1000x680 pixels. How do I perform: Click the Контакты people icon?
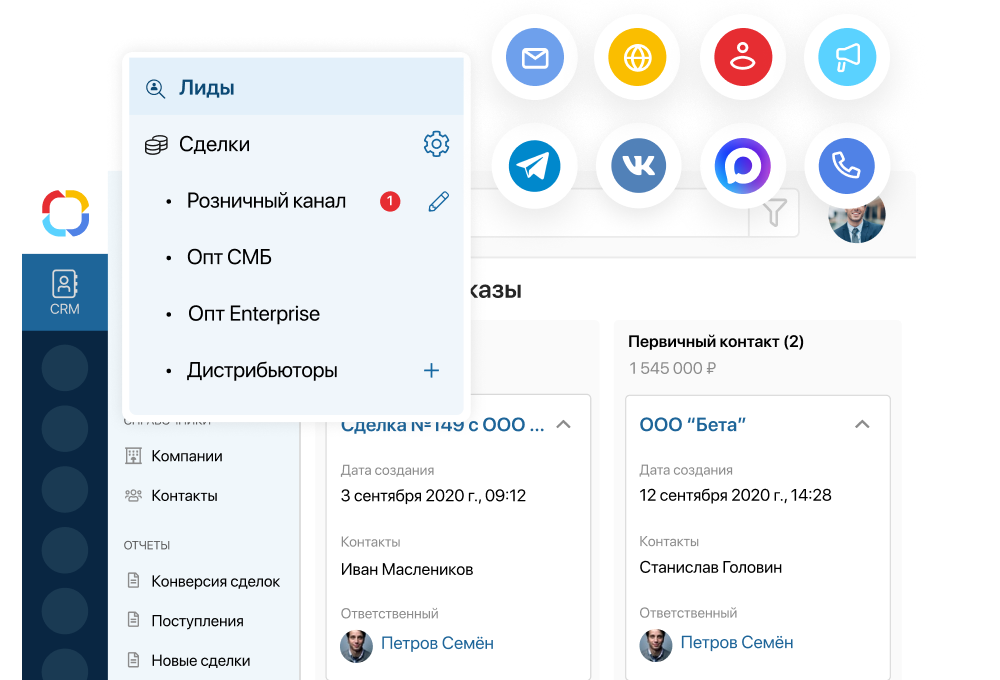point(133,495)
